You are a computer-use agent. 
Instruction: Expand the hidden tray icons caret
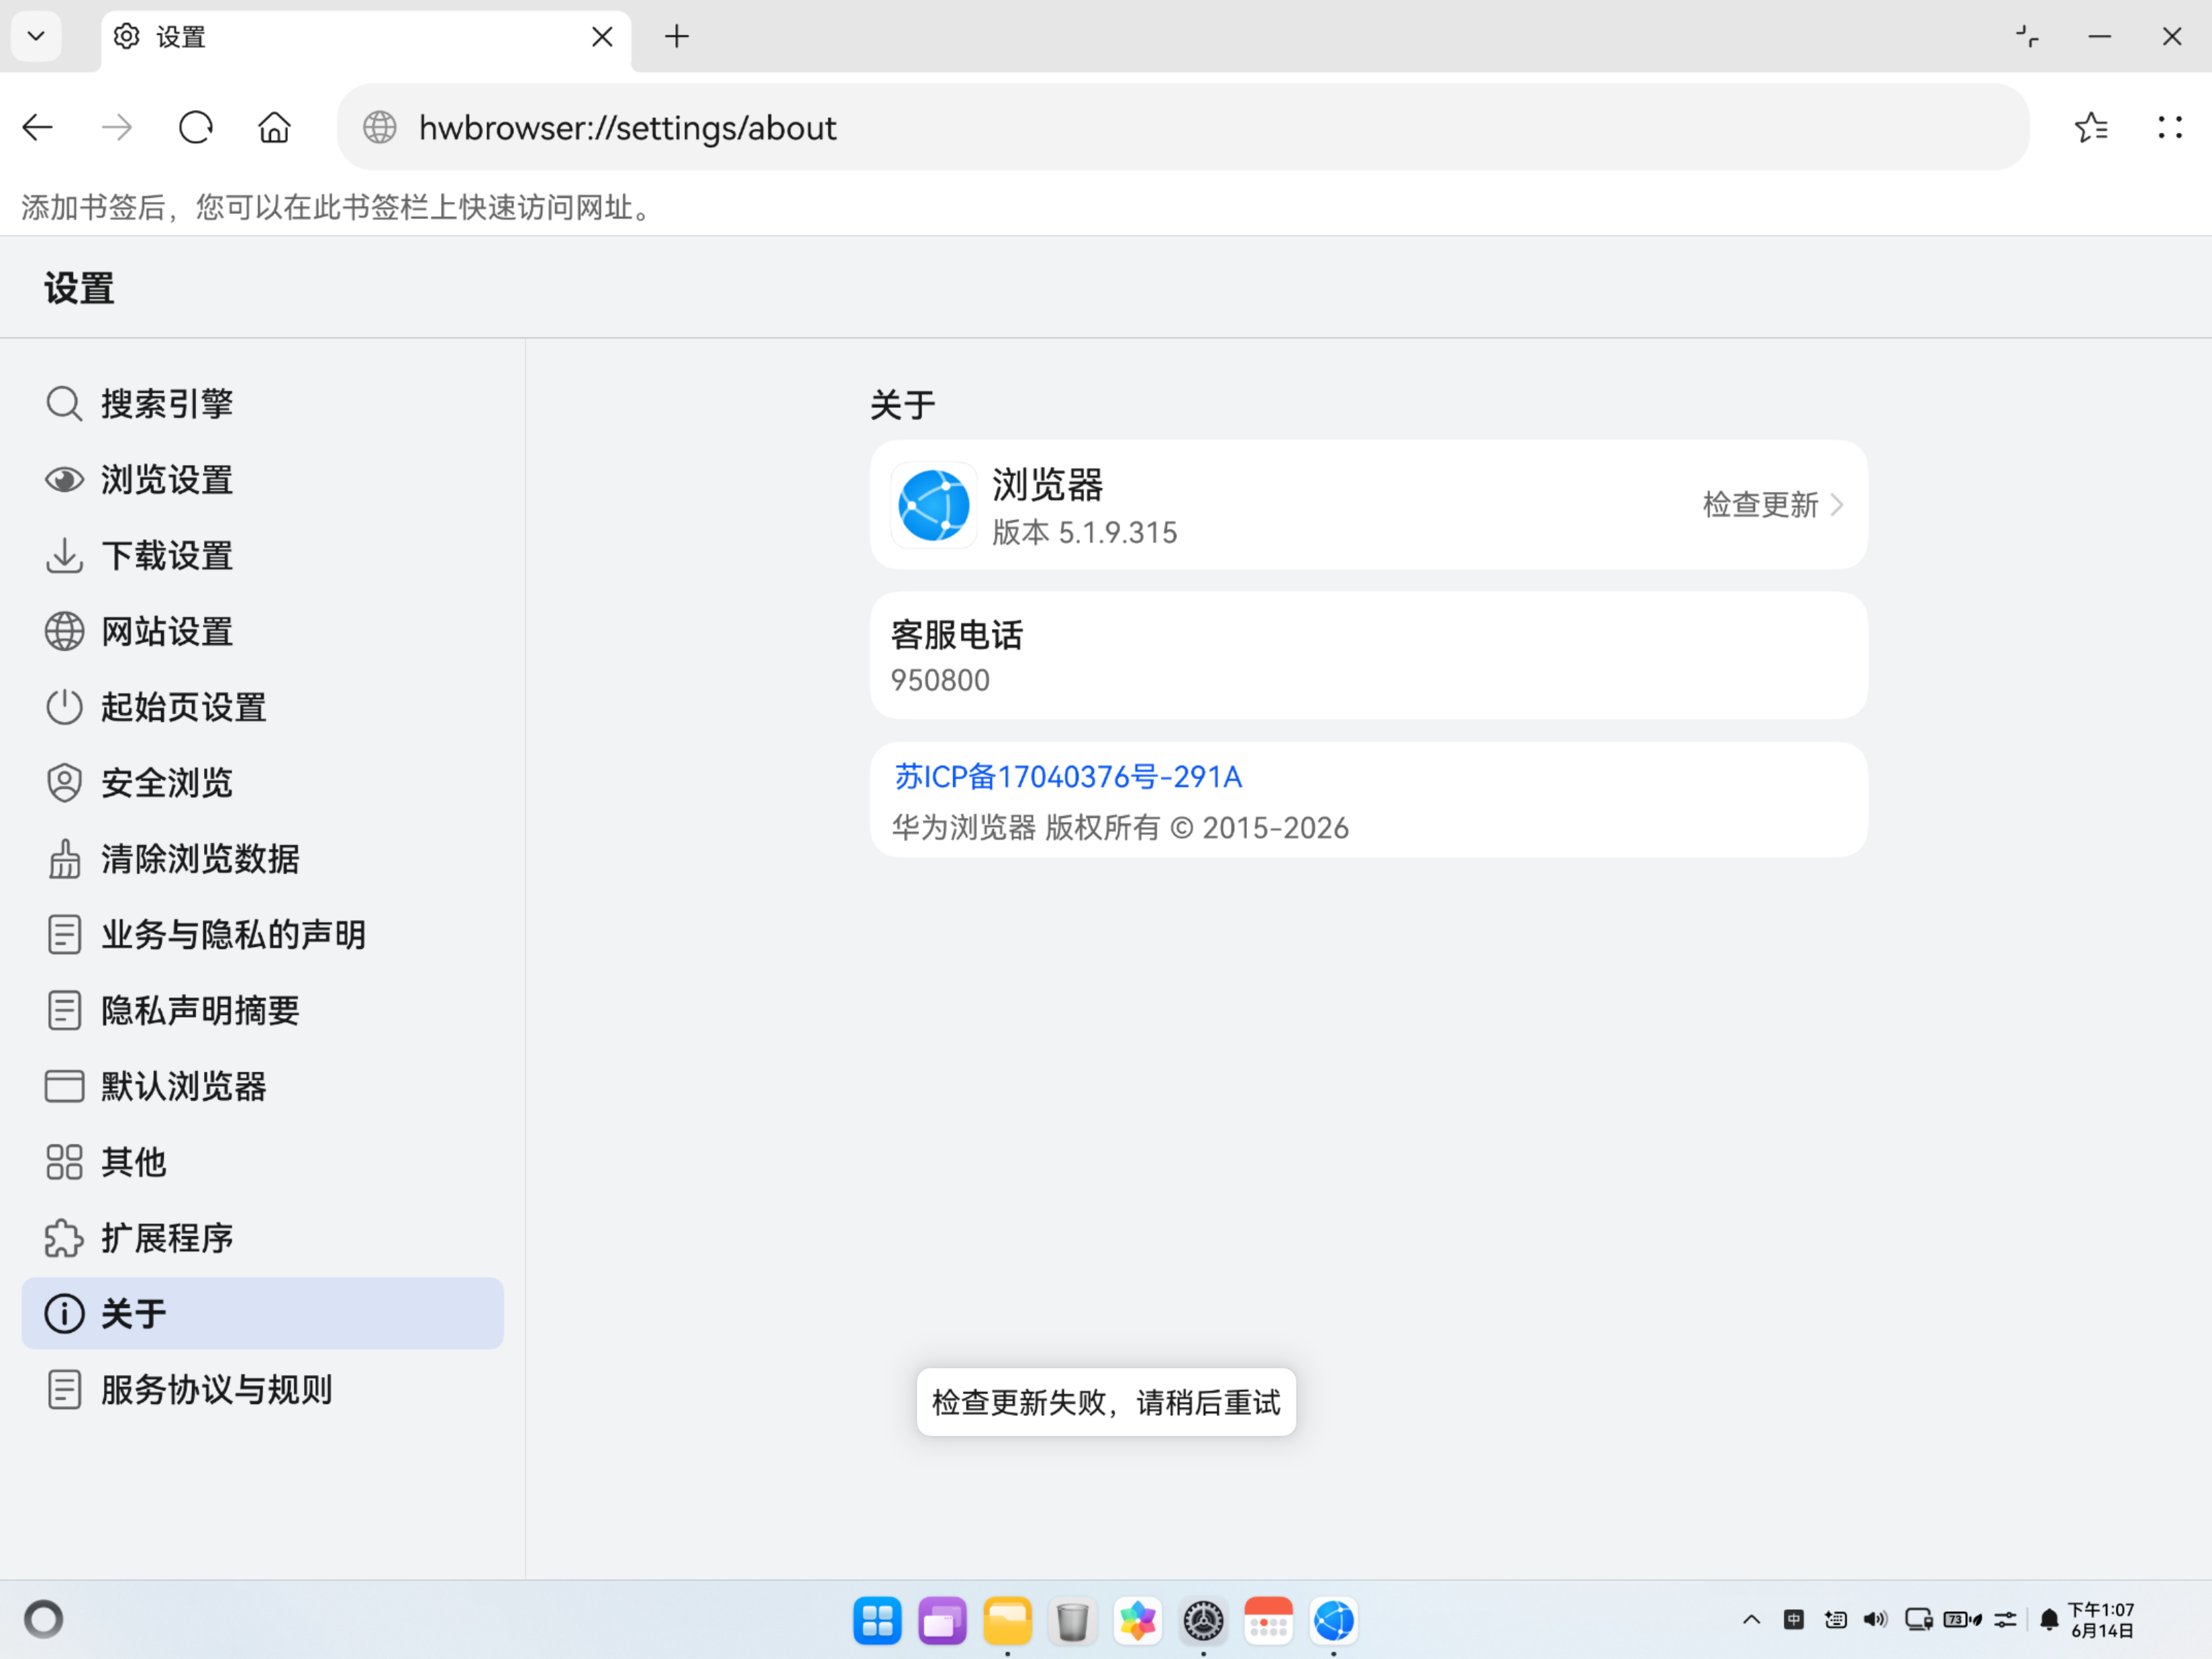(1751, 1619)
